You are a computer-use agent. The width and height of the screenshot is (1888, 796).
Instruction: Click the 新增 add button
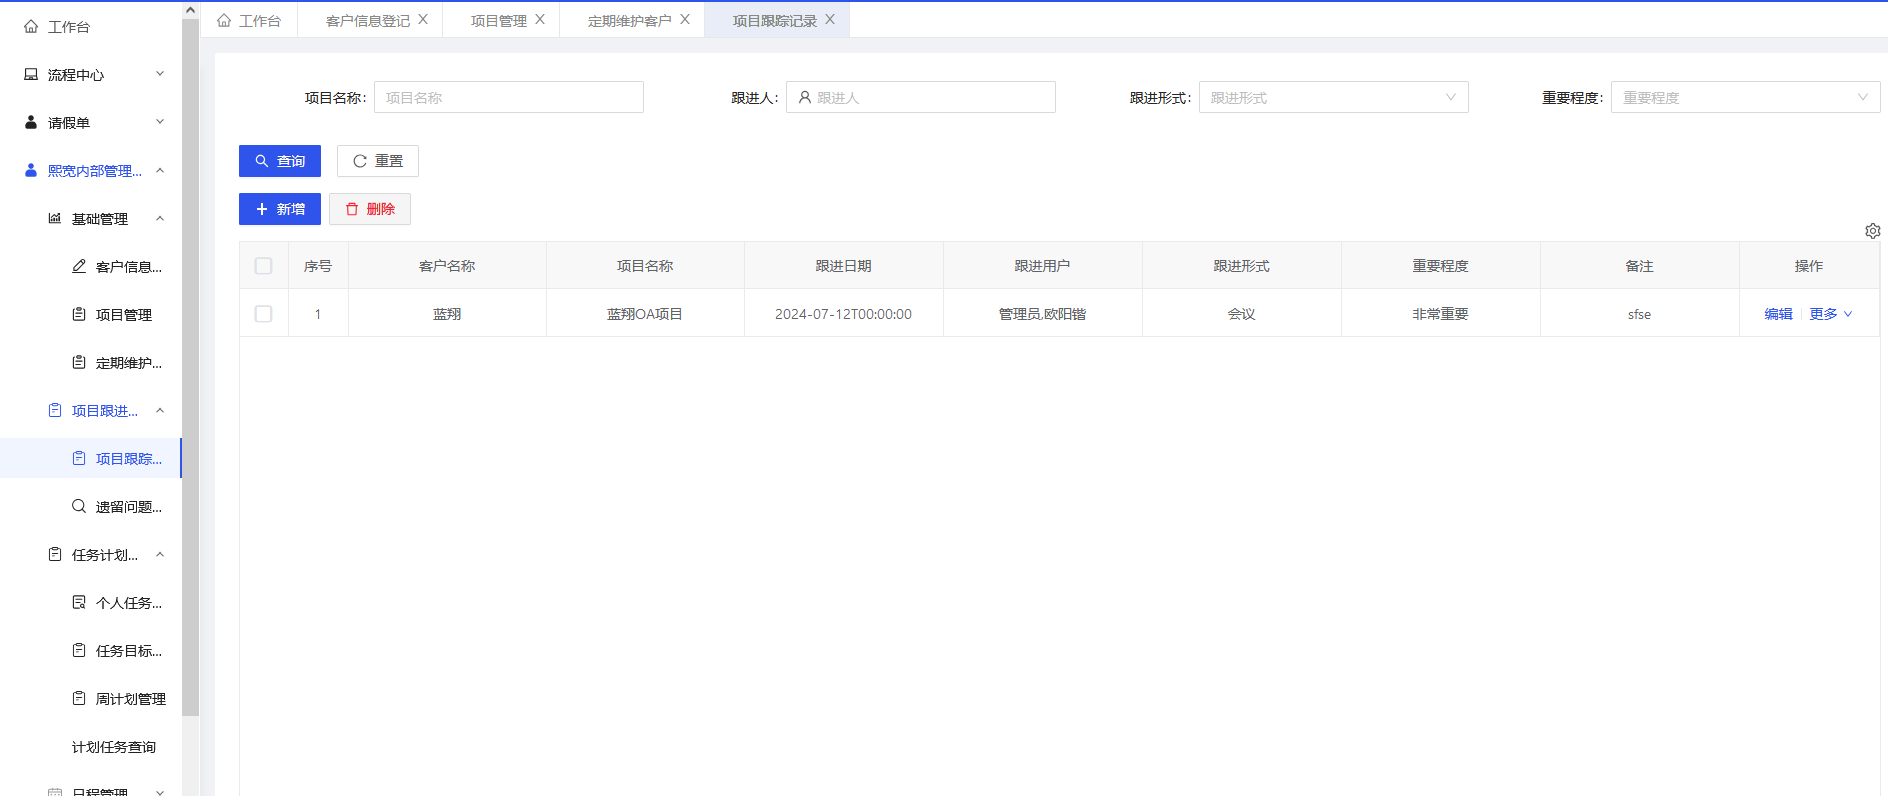(x=280, y=209)
